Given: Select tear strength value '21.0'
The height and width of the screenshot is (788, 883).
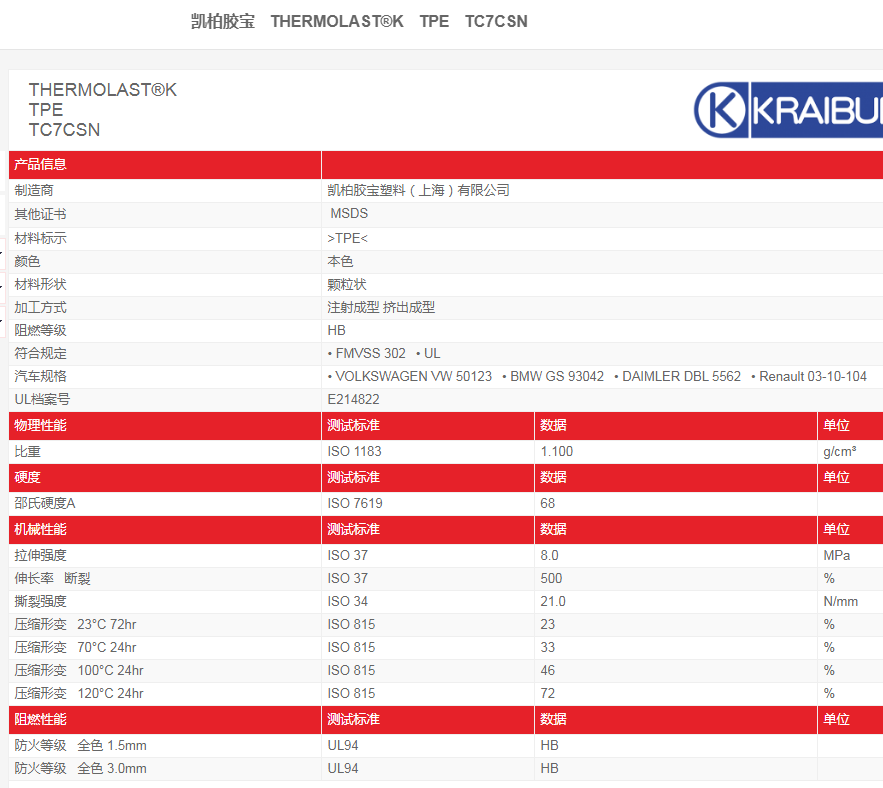Looking at the screenshot, I should 553,602.
